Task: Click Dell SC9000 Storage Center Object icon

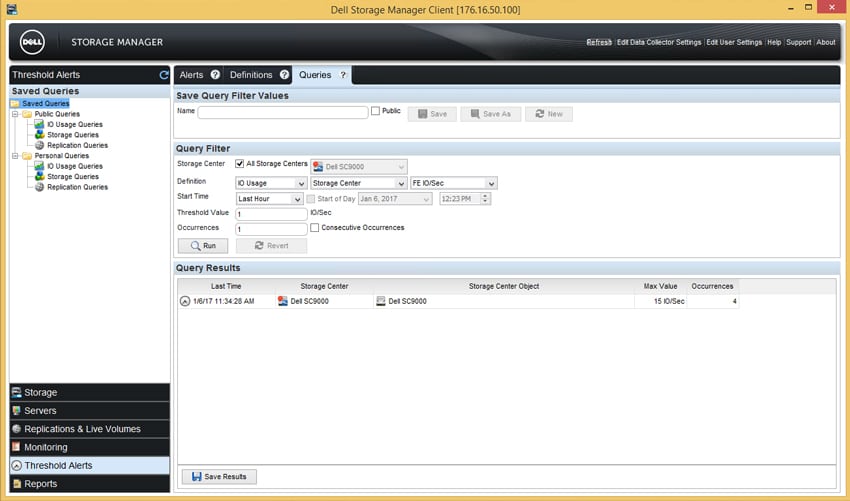Action: pyautogui.click(x=381, y=301)
